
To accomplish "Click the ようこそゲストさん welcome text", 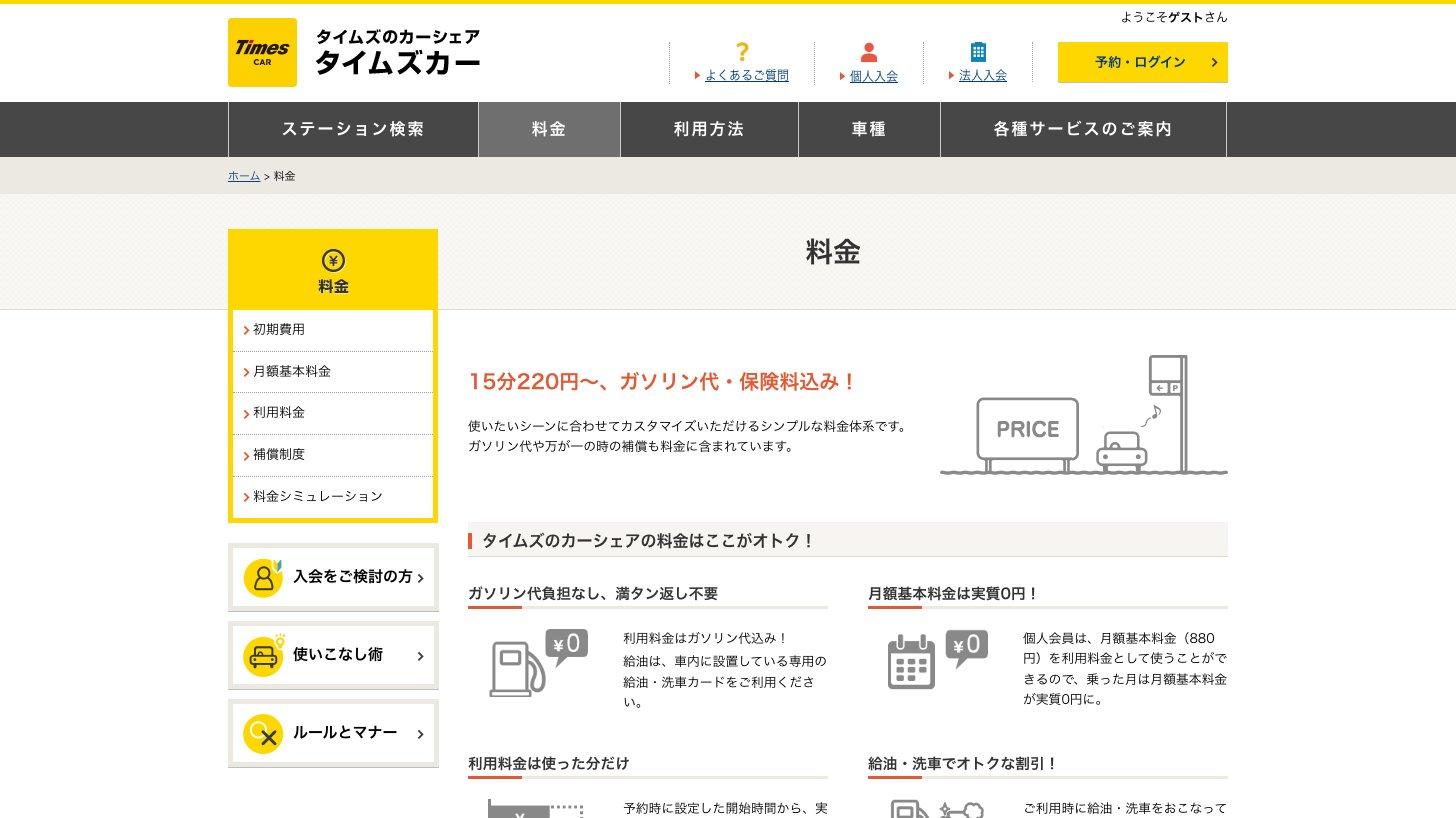I will 1174,17.
